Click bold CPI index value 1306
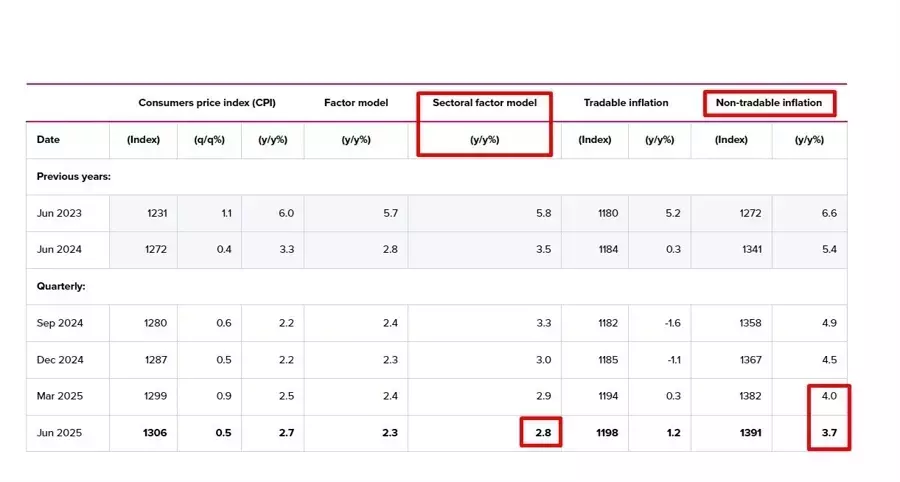The width and height of the screenshot is (900, 482). [155, 433]
